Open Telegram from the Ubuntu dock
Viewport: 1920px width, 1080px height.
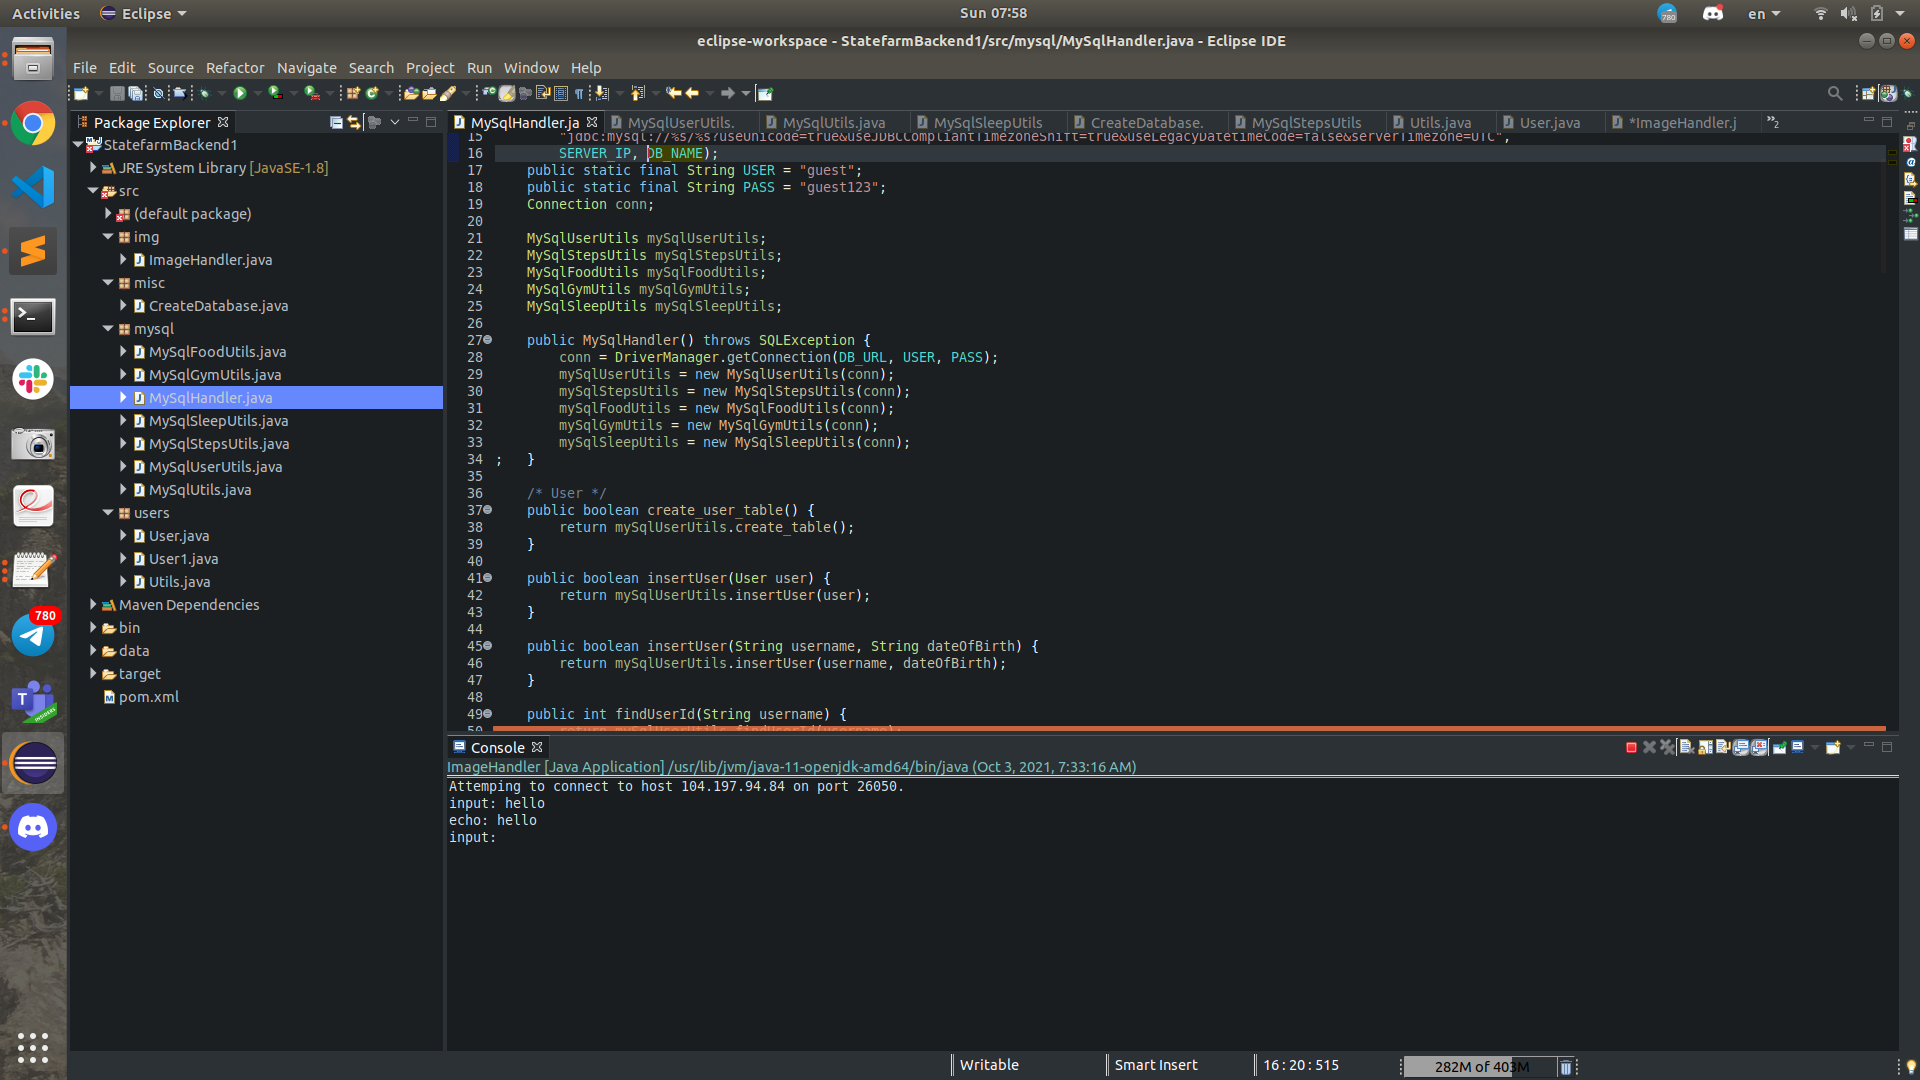coord(33,636)
